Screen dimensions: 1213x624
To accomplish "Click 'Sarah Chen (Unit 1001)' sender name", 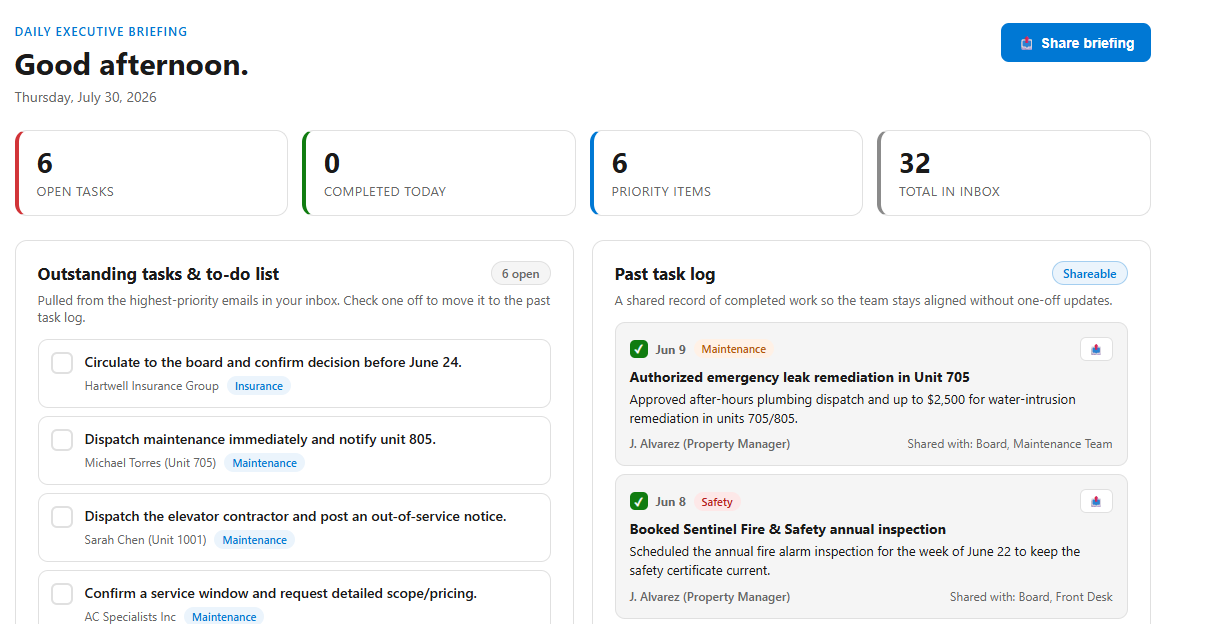I will tap(145, 540).
